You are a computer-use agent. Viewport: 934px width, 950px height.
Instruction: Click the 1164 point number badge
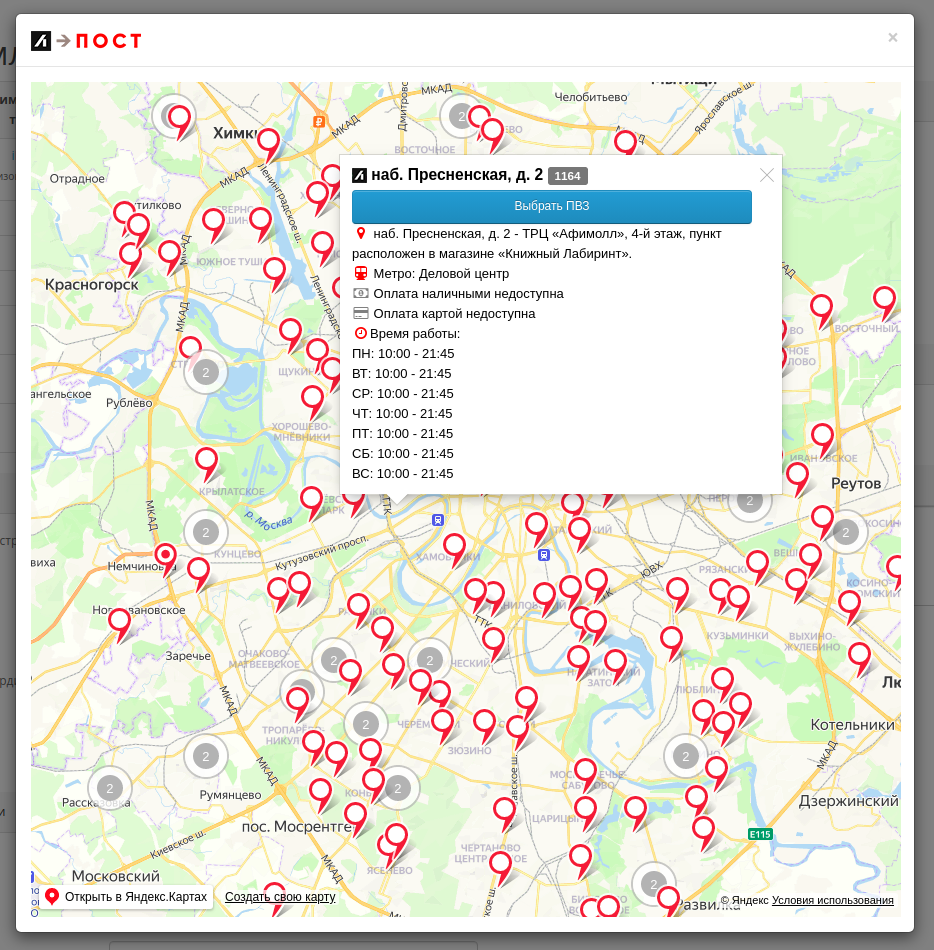tap(568, 176)
